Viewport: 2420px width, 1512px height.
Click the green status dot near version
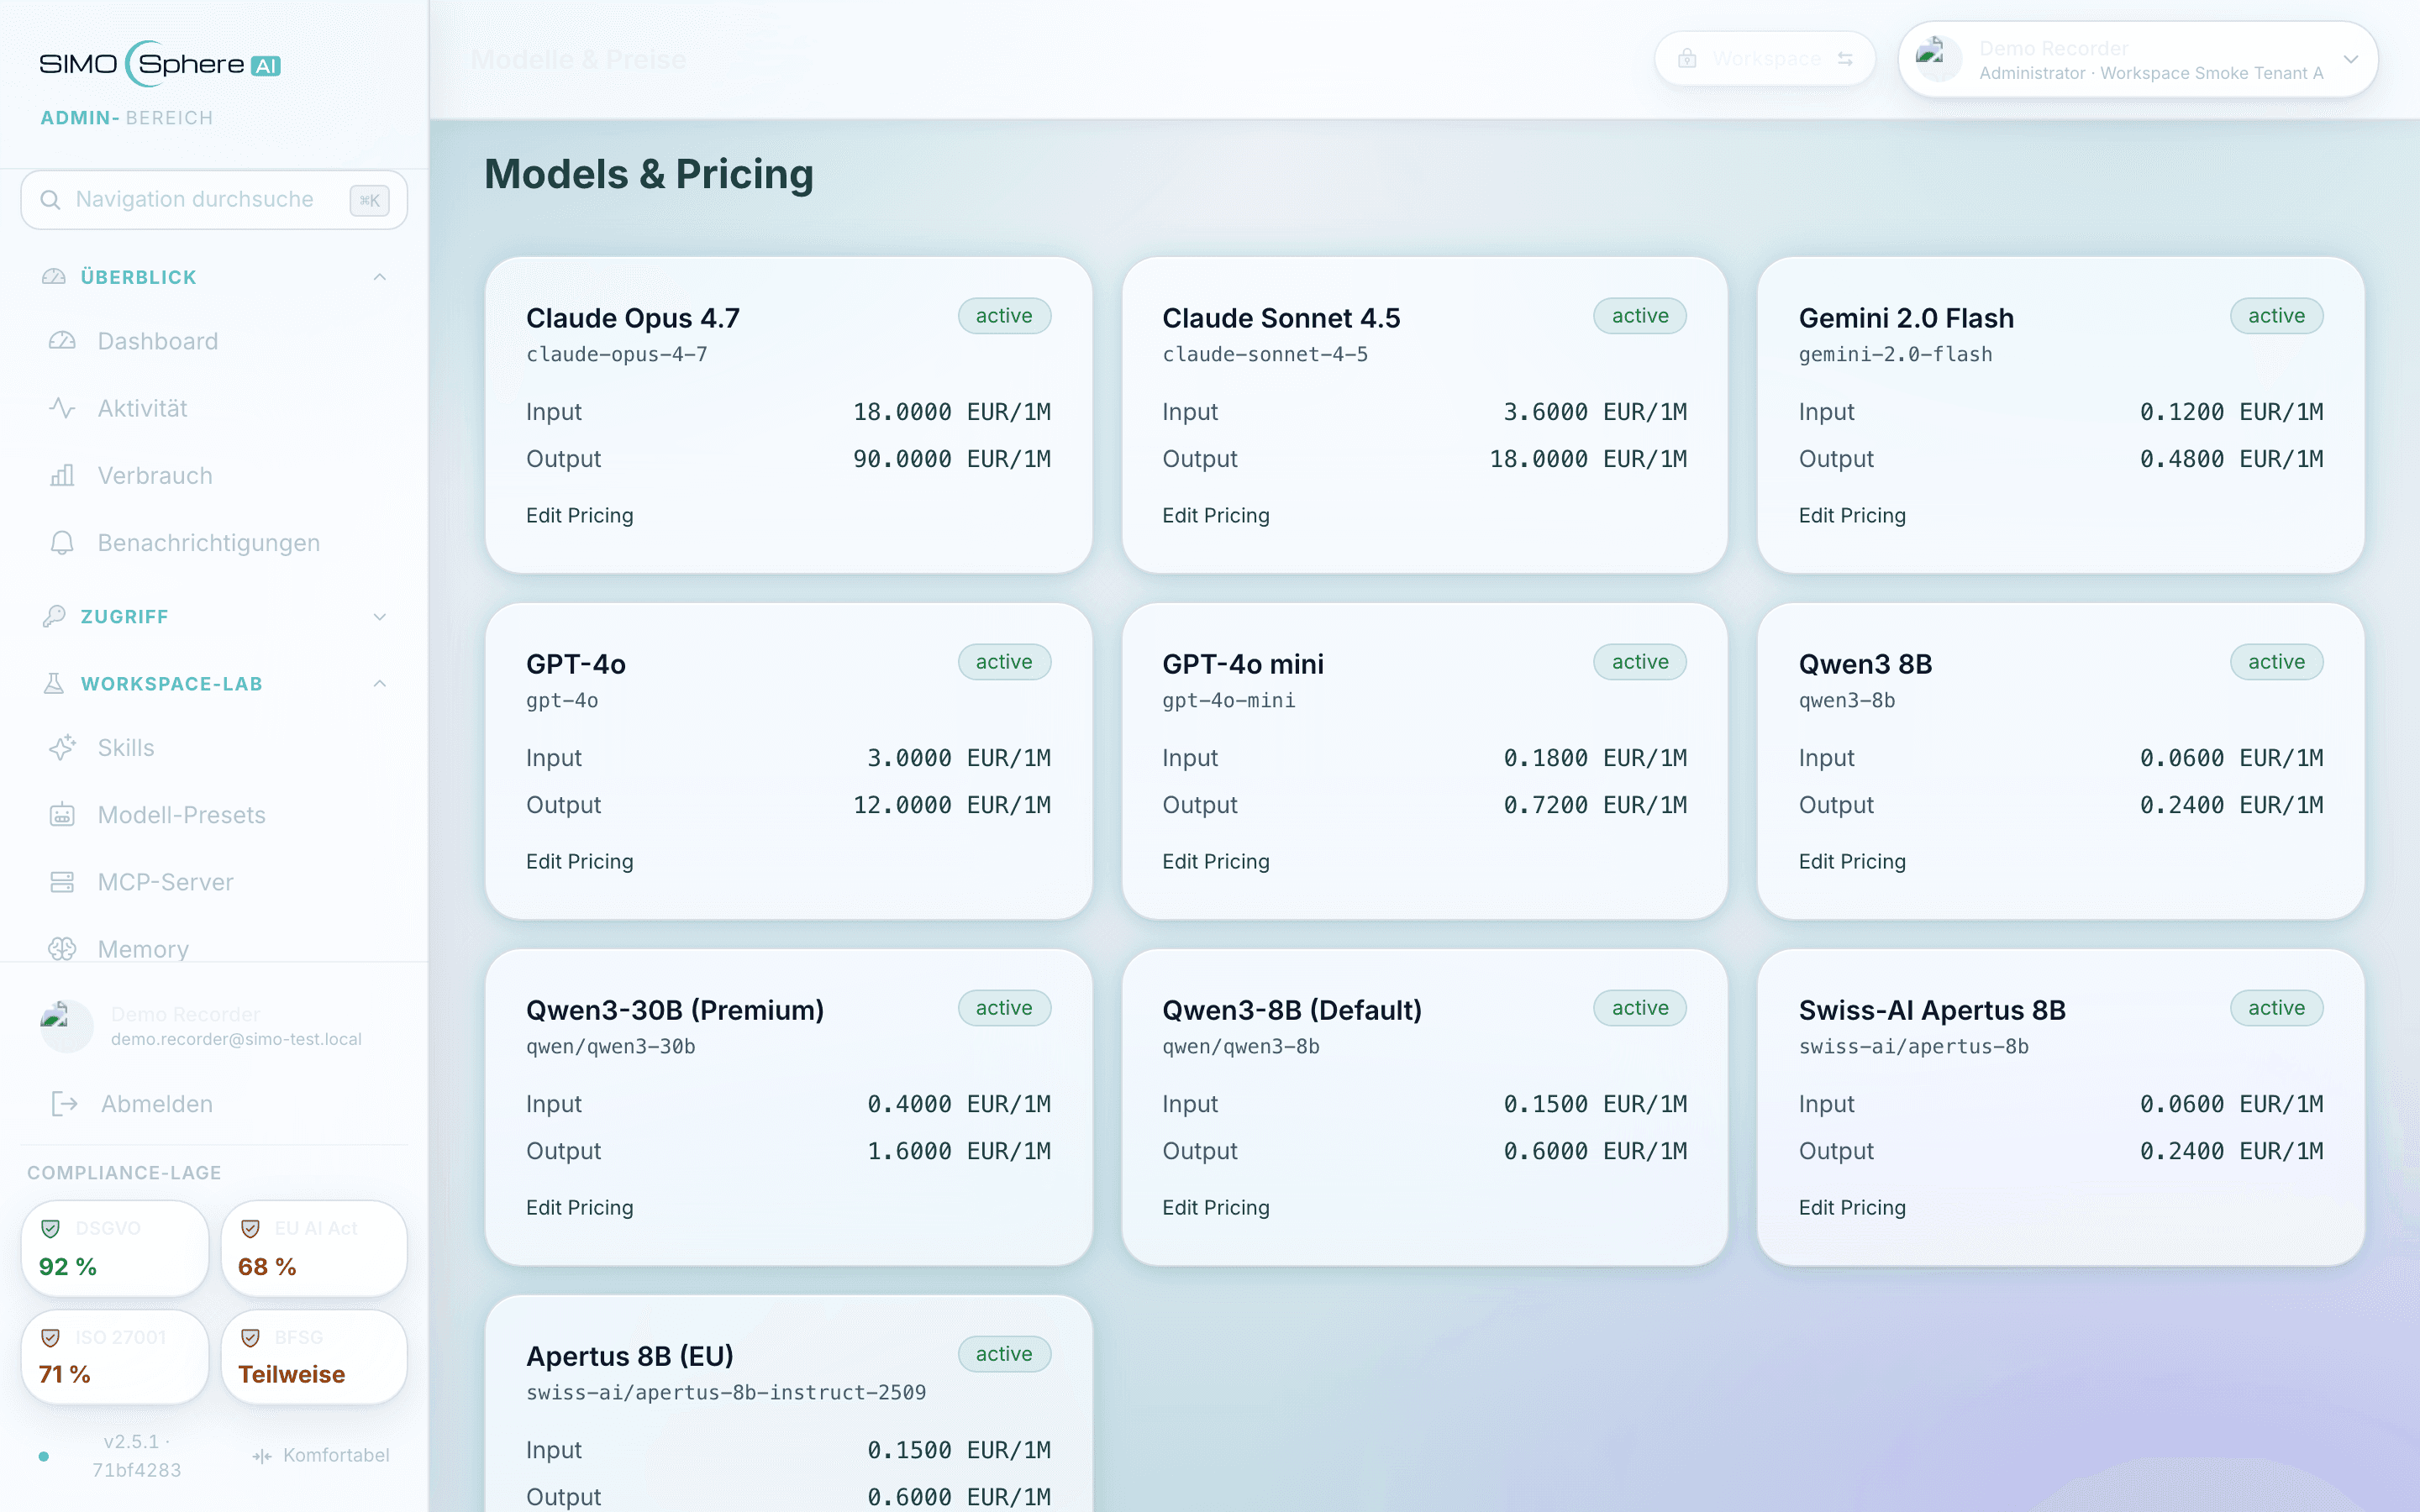pos(43,1456)
